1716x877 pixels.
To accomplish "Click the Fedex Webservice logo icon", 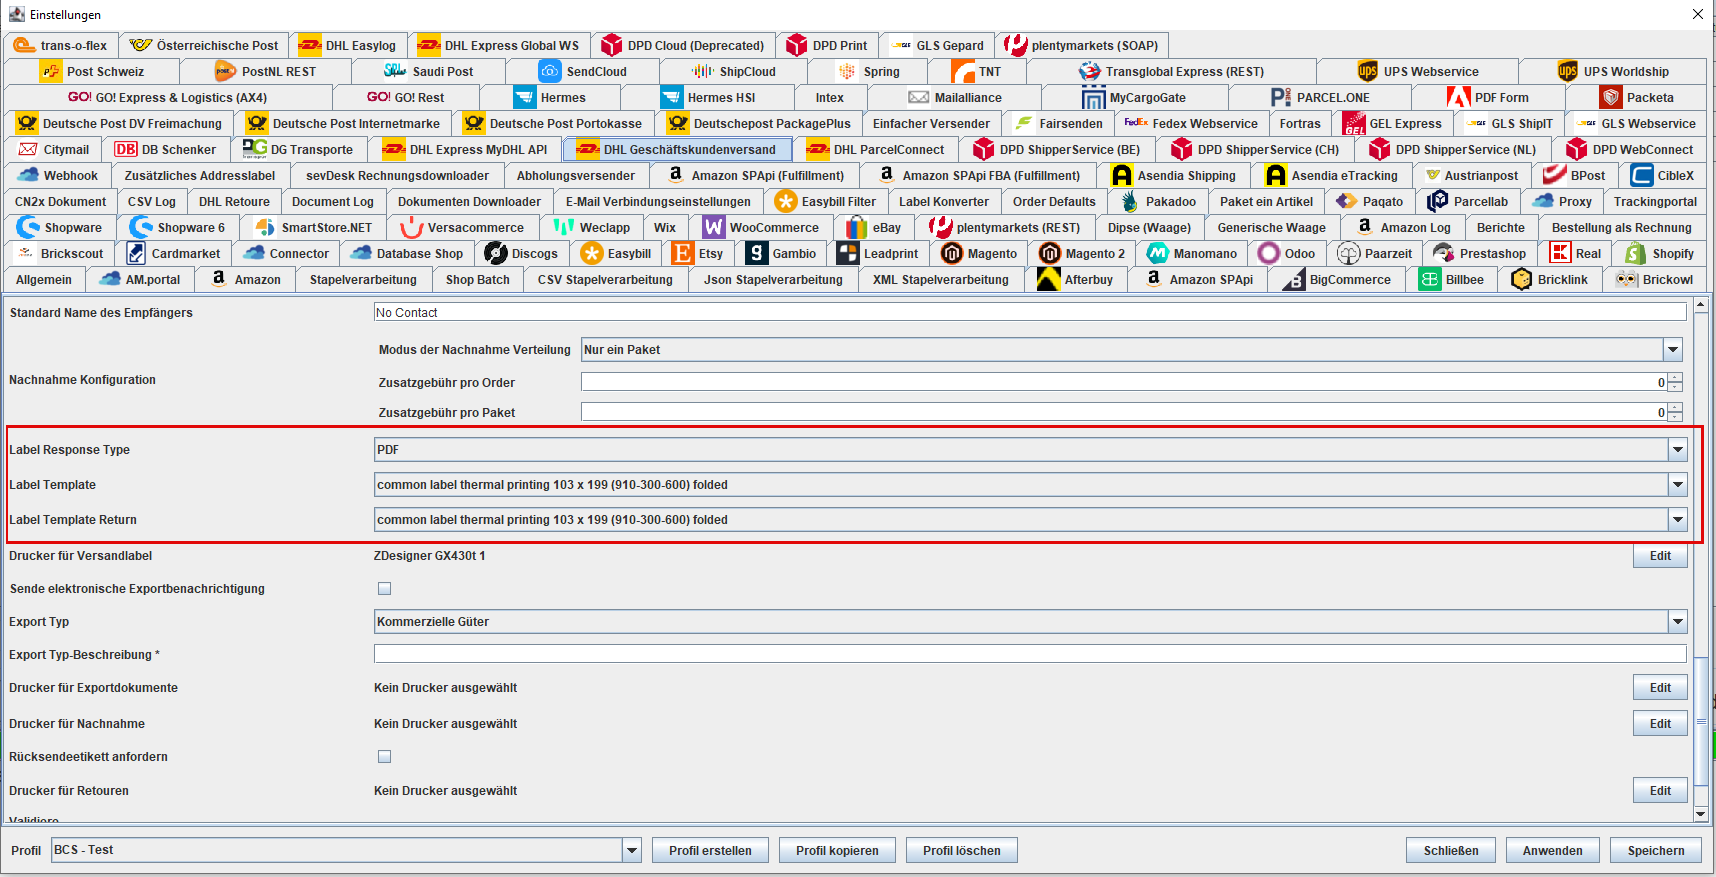I will 1136,123.
